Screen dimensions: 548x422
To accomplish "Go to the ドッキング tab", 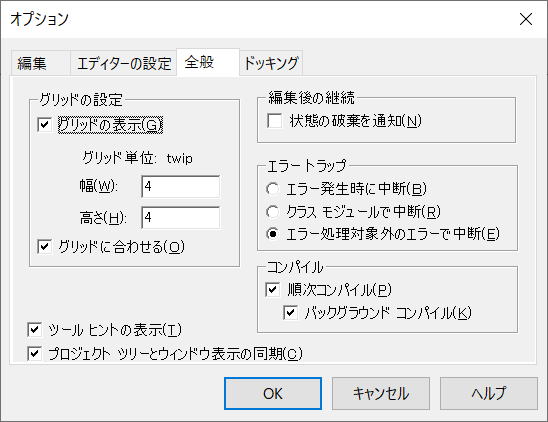I will coord(271,64).
